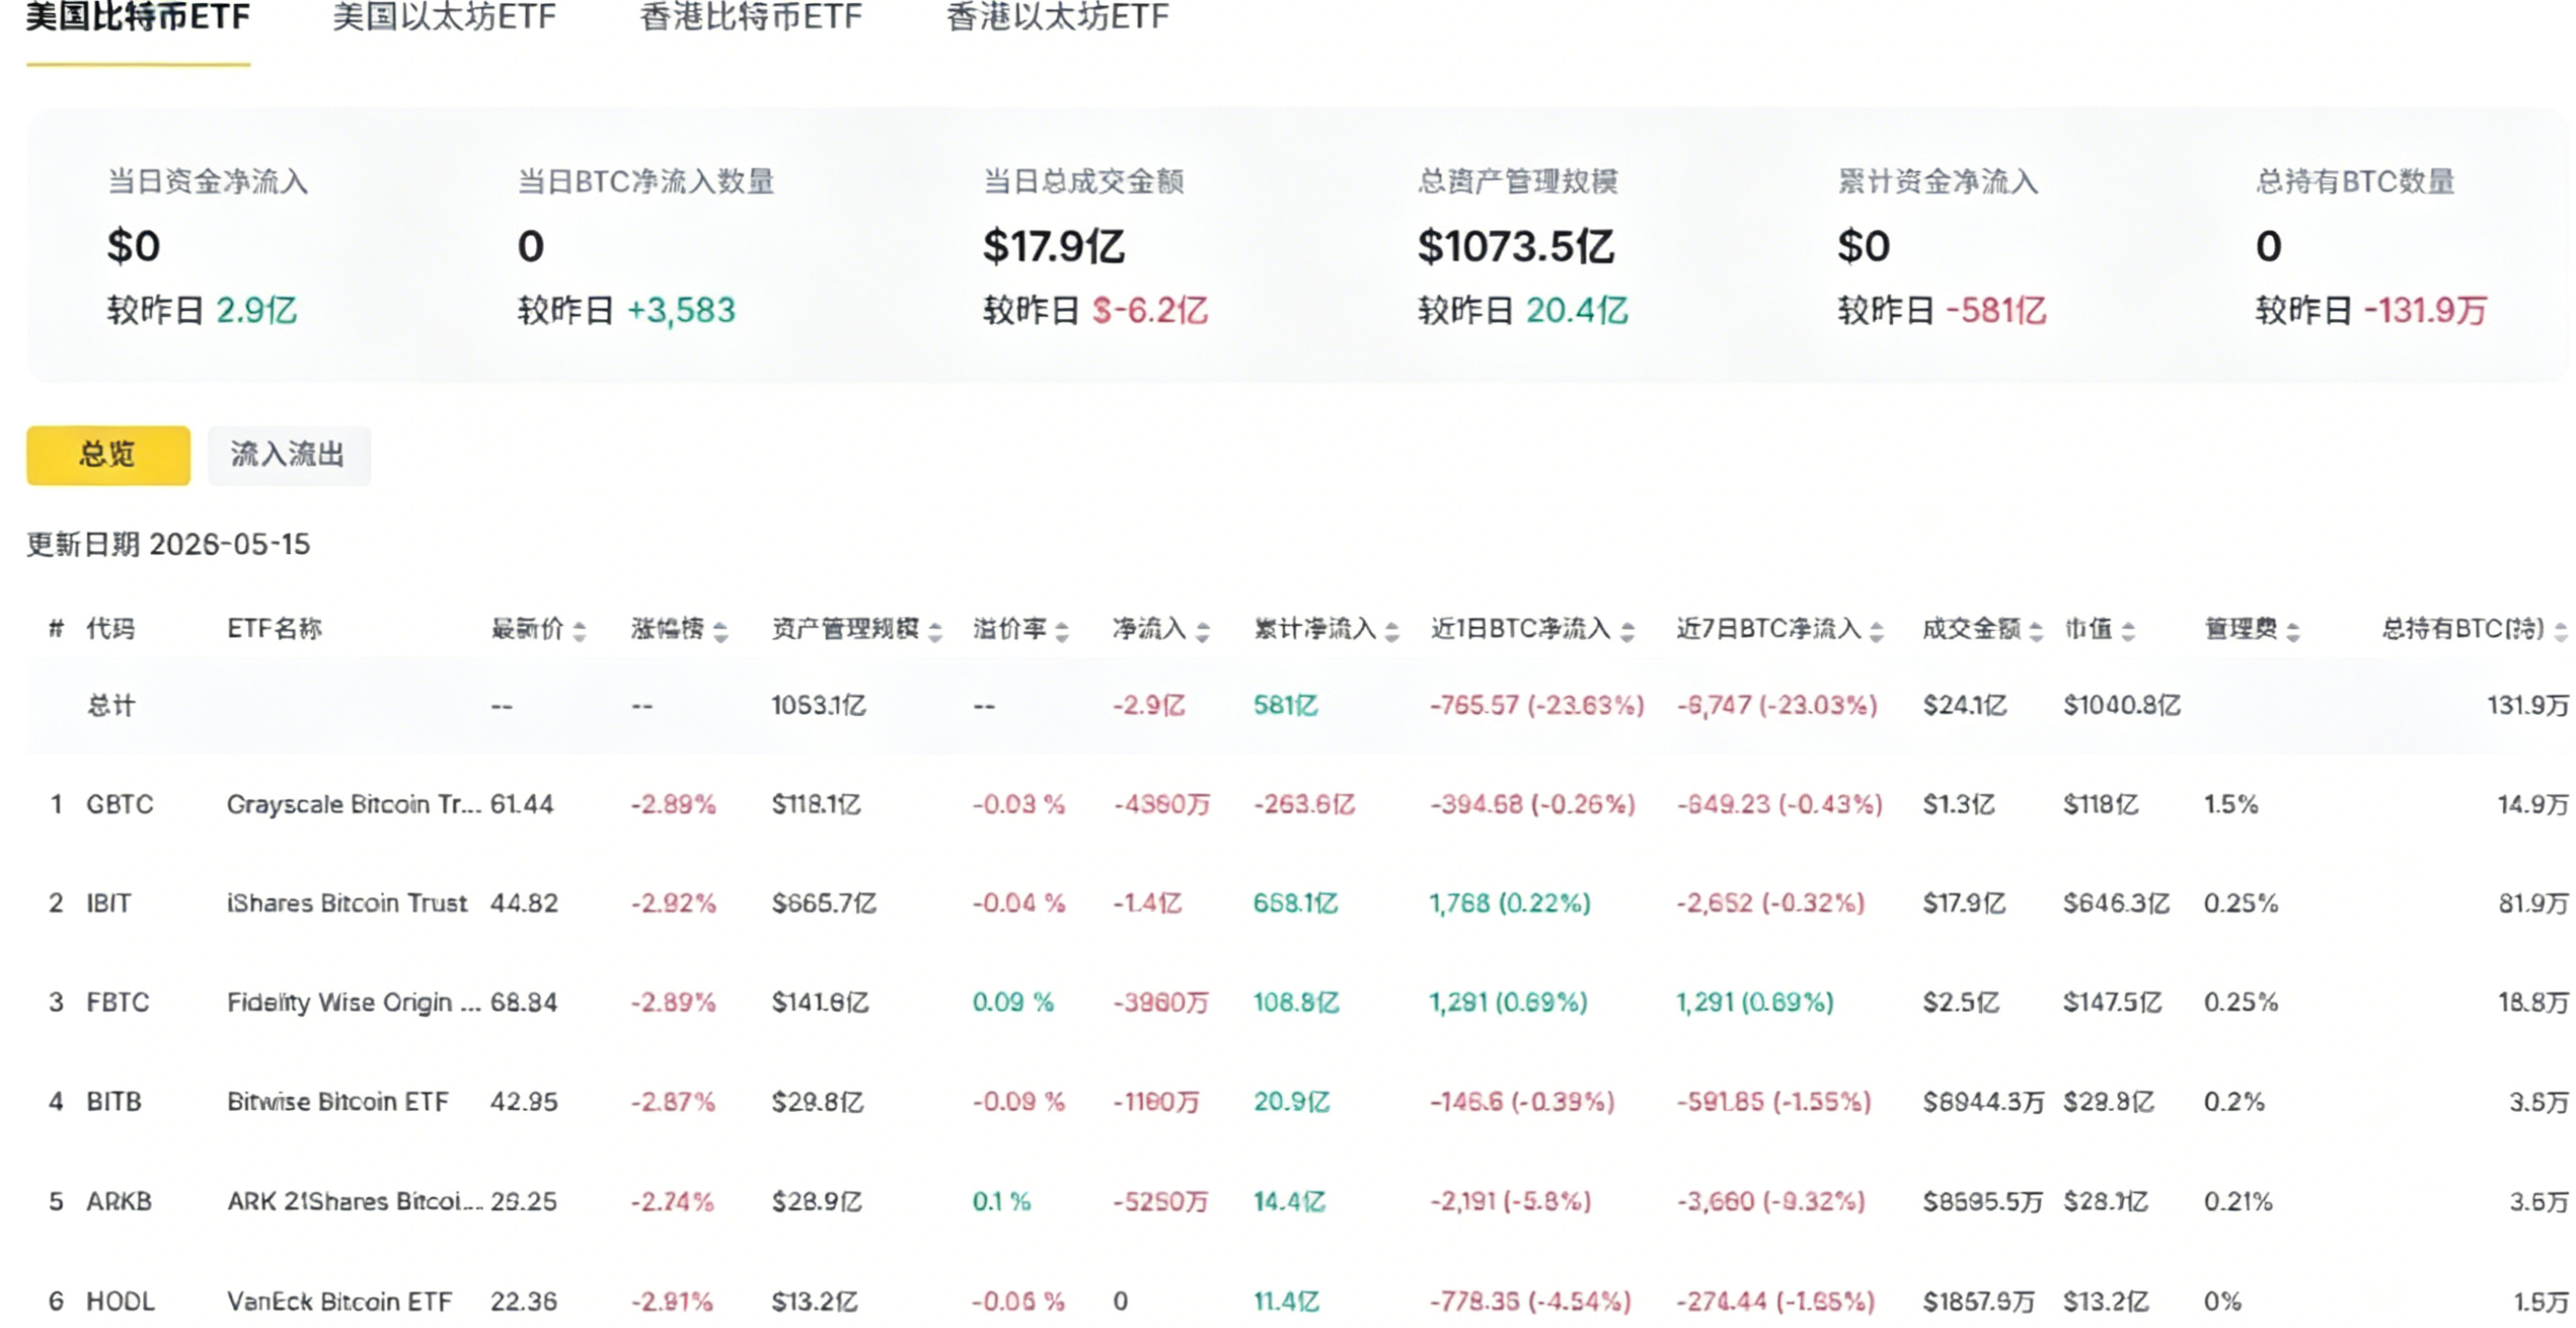Click the -581亿 cumulative change value
The height and width of the screenshot is (1328, 2576).
1996,310
